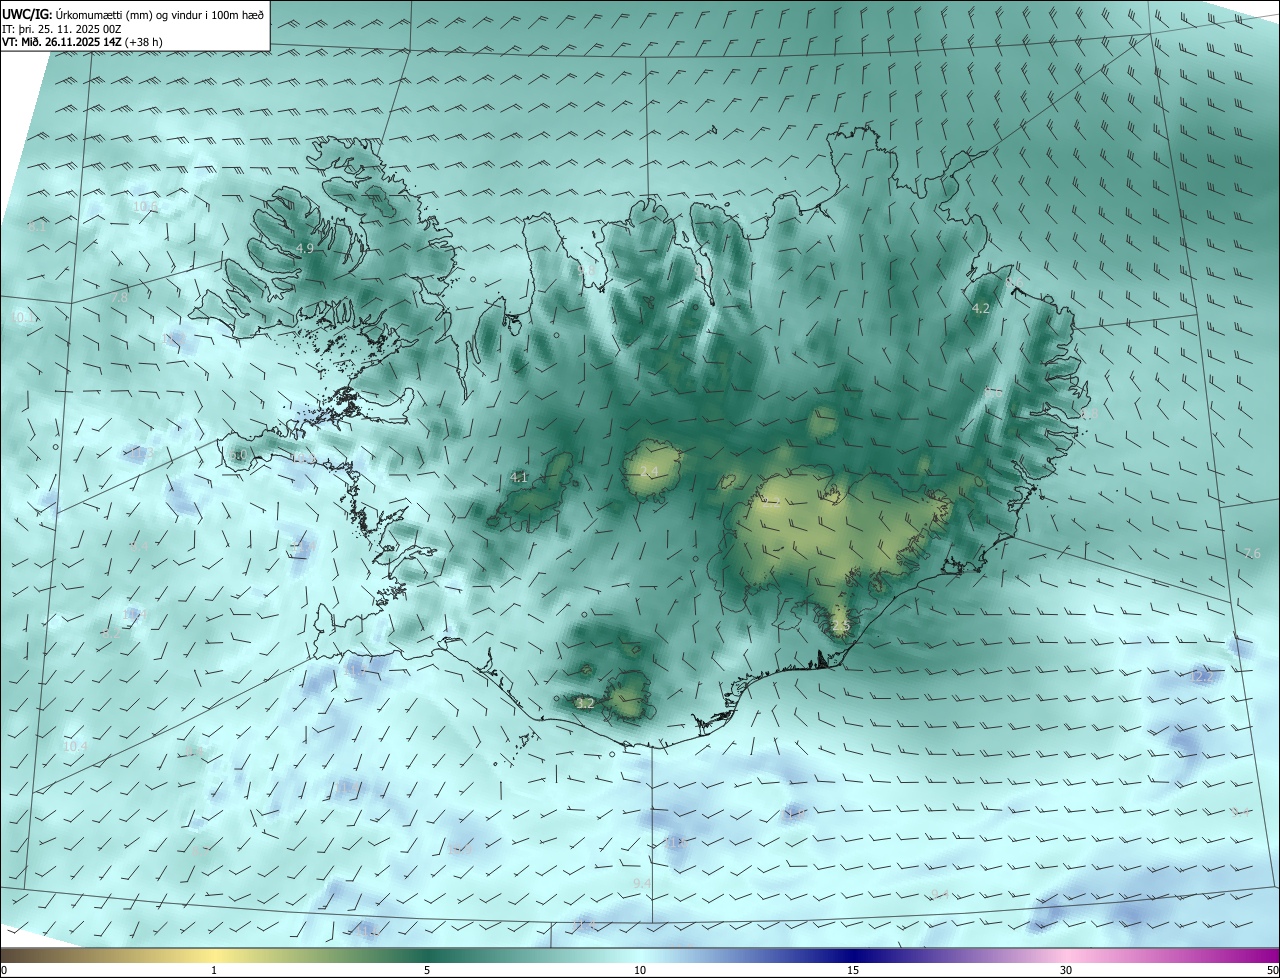Click the 'VT: Mið. 26.11.2025 14Z (+38 h)' line
The width and height of the screenshot is (1280, 978).
click(83, 42)
